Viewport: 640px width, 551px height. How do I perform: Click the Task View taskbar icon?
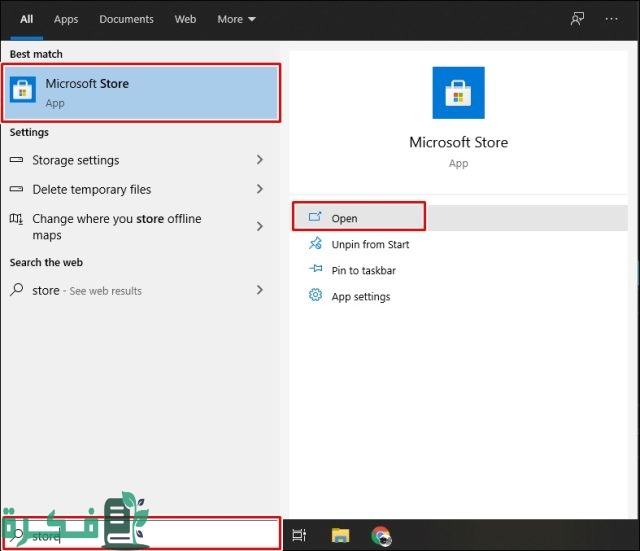[x=299, y=535]
